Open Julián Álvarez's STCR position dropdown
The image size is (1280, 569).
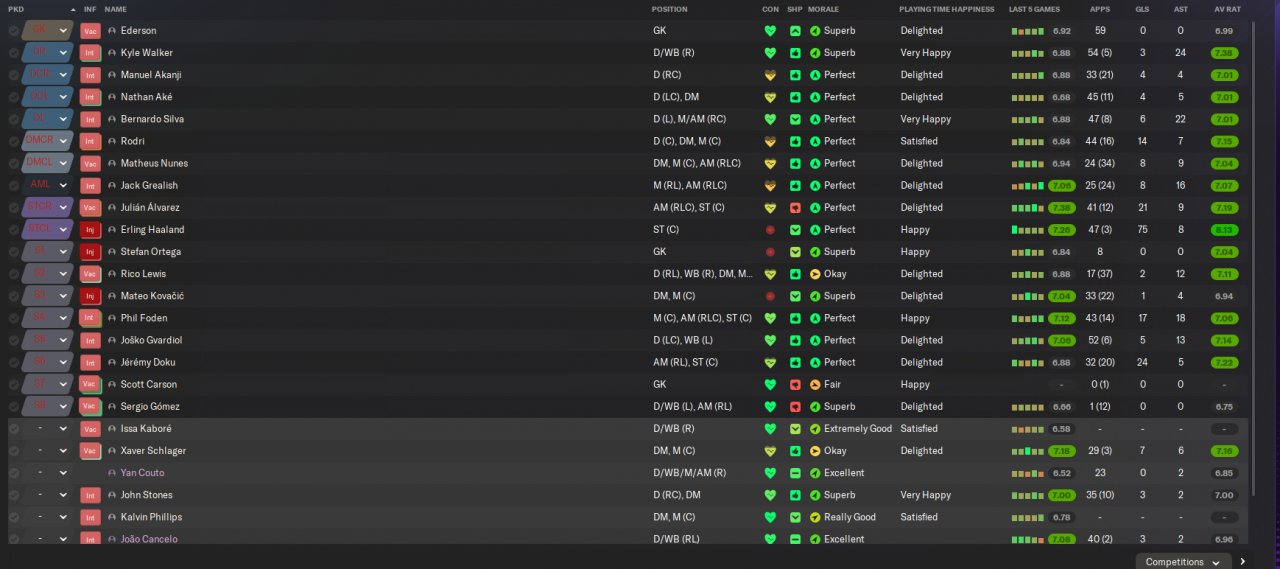pyautogui.click(x=48, y=208)
